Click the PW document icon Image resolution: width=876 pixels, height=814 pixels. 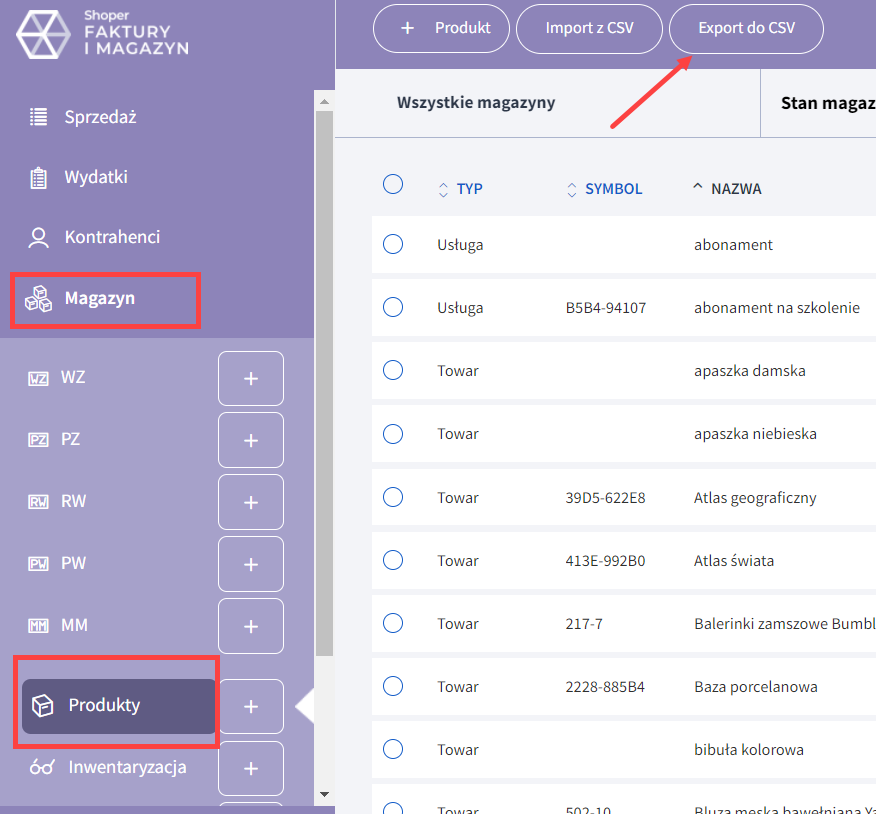[38, 564]
